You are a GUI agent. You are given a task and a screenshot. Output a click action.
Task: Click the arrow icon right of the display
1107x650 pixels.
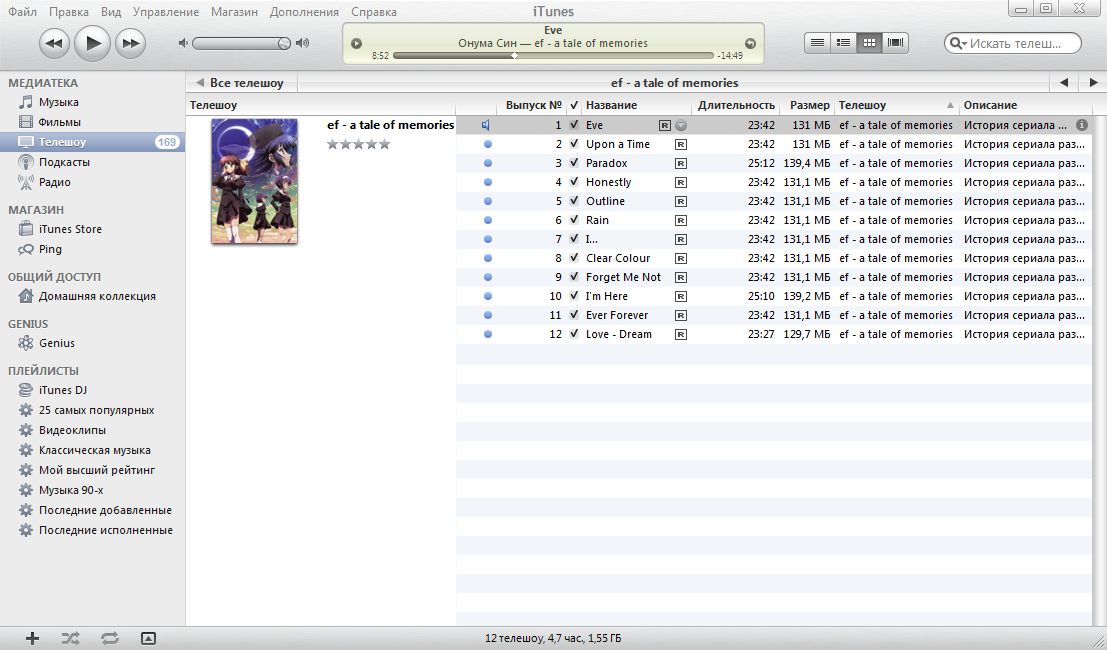tap(750, 44)
